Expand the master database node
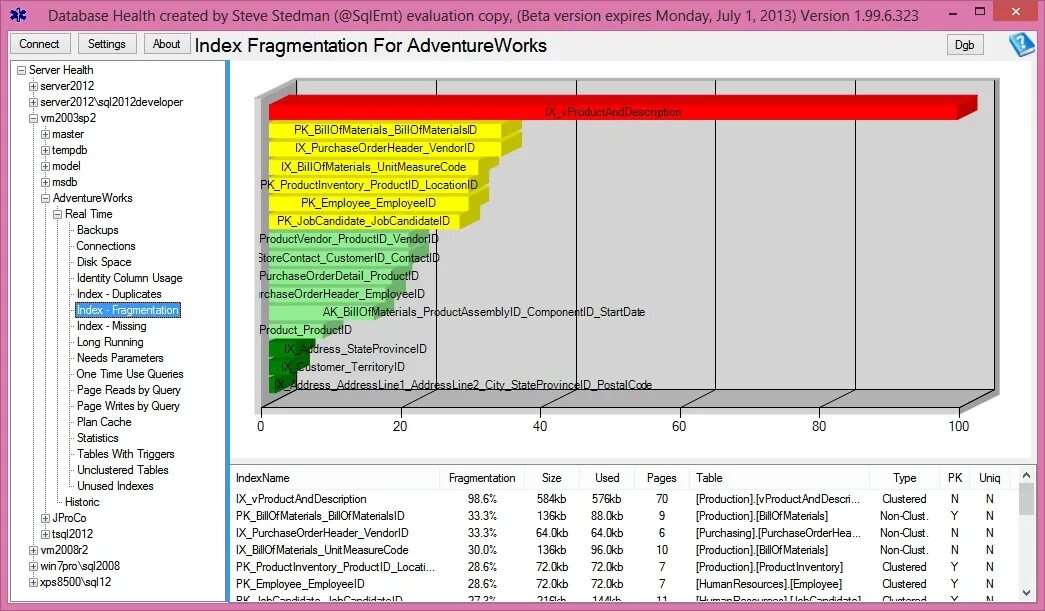The height and width of the screenshot is (611, 1045). [44, 133]
